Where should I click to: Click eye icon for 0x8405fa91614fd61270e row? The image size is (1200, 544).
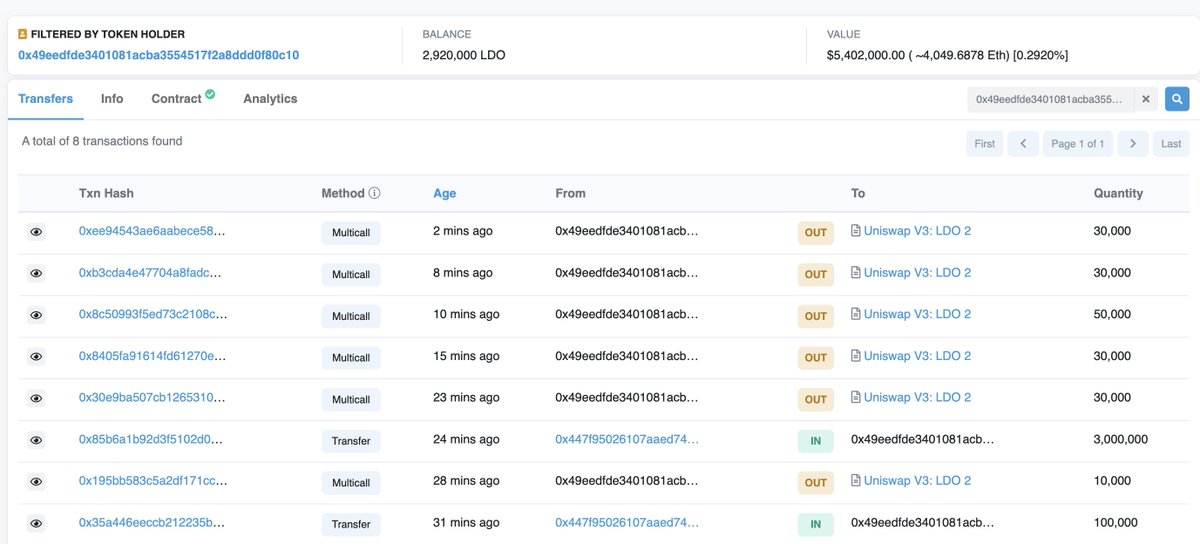pyautogui.click(x=36, y=357)
